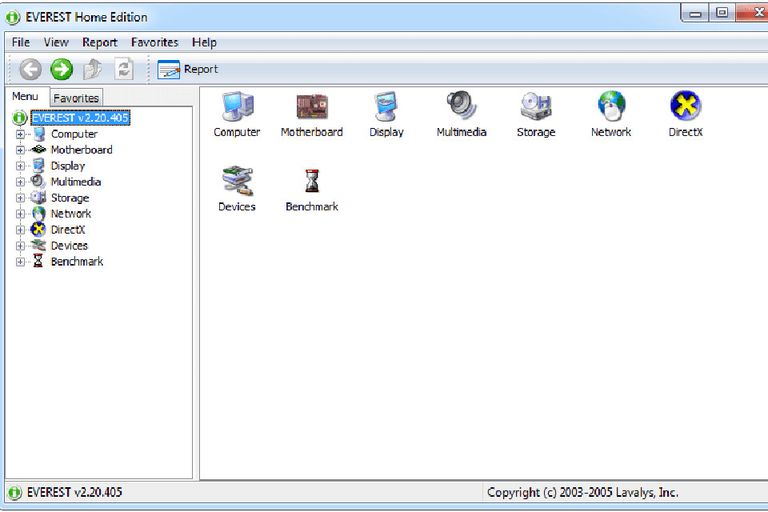Open the Multimedia speaker icon in the main pane
Screen dimensions: 768x512
[x=461, y=105]
